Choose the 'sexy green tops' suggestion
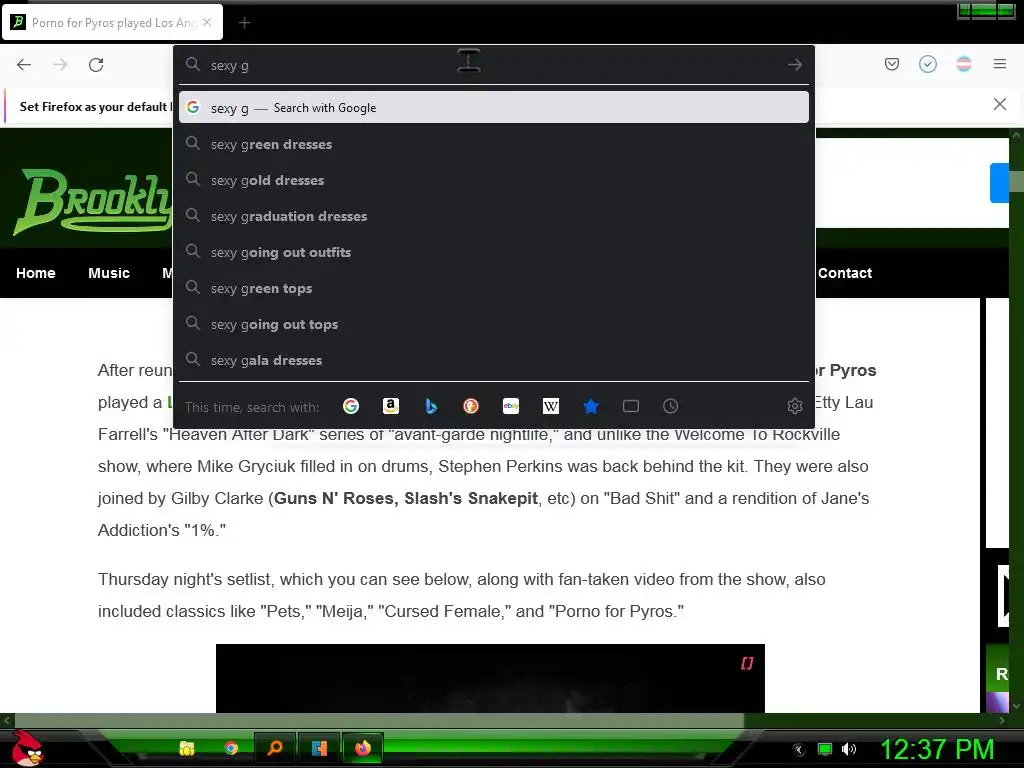 click(494, 288)
